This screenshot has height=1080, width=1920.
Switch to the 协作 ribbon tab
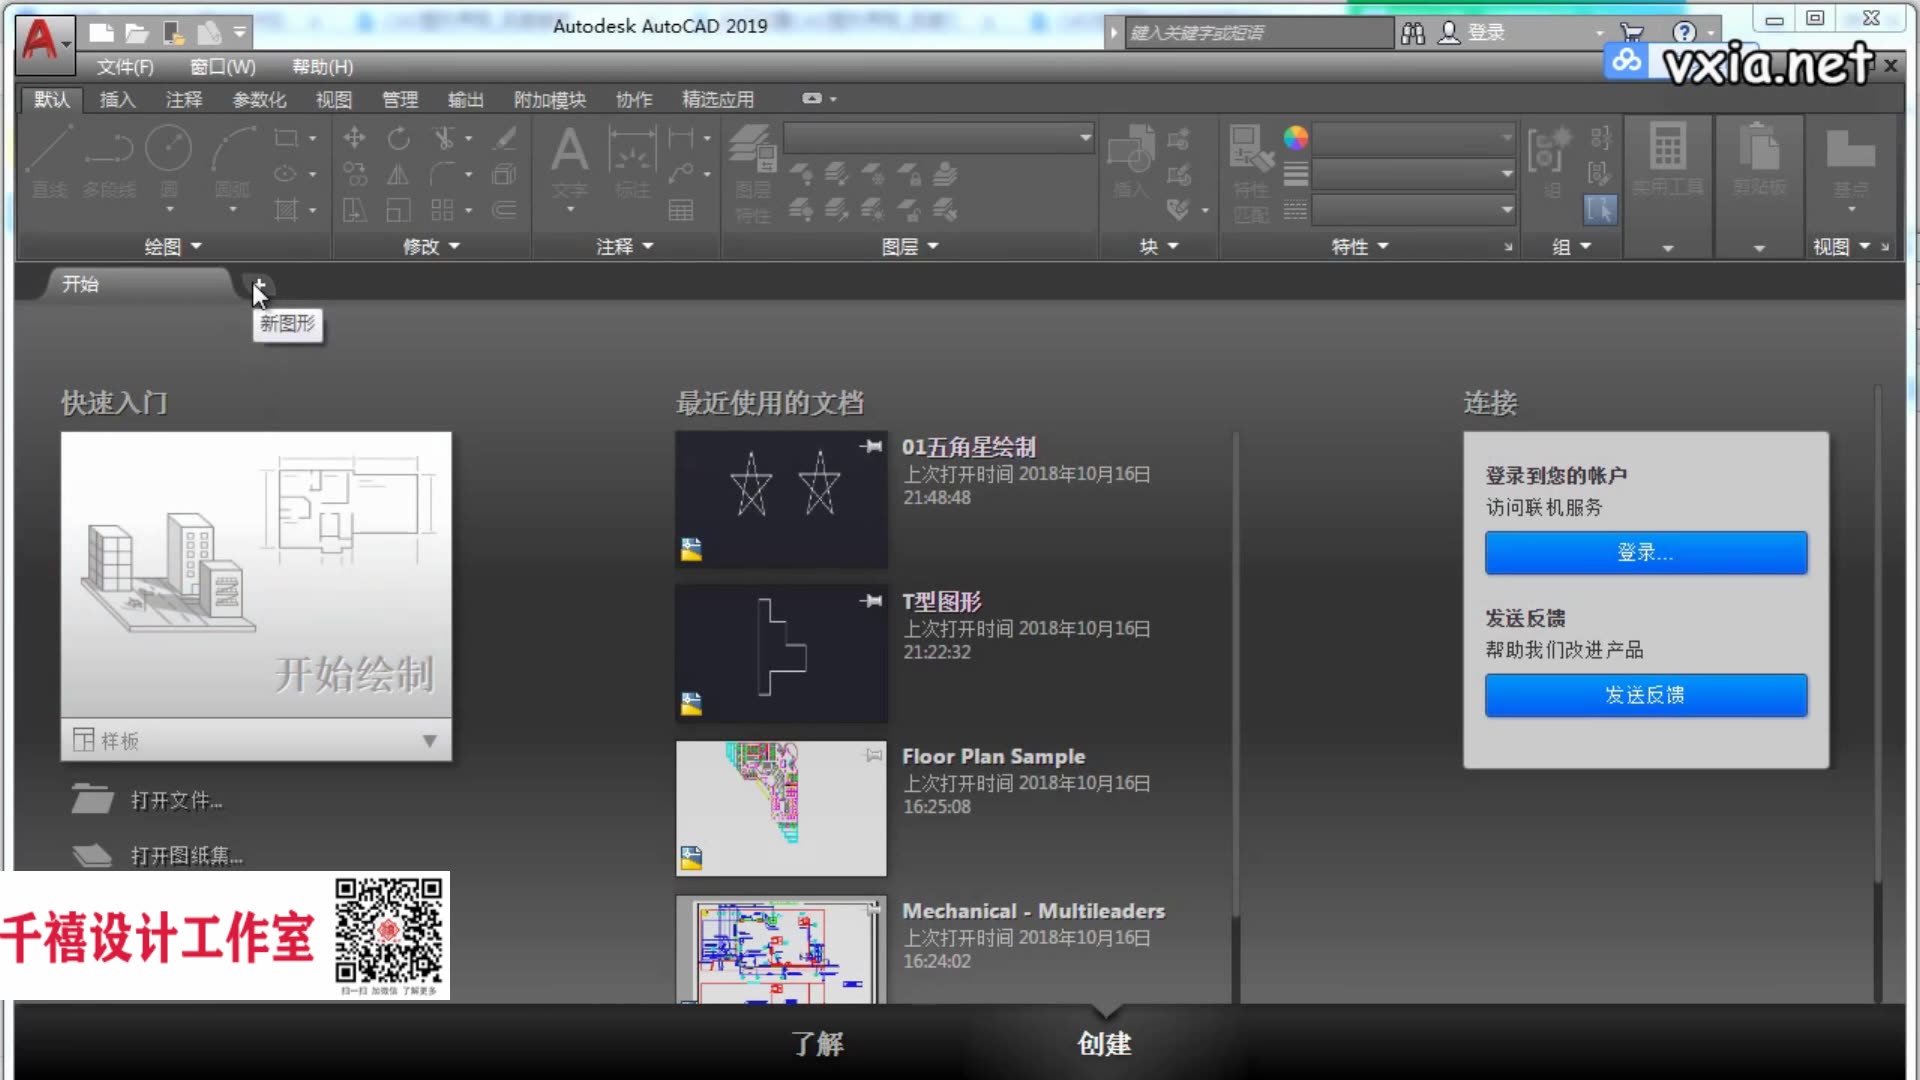click(634, 99)
